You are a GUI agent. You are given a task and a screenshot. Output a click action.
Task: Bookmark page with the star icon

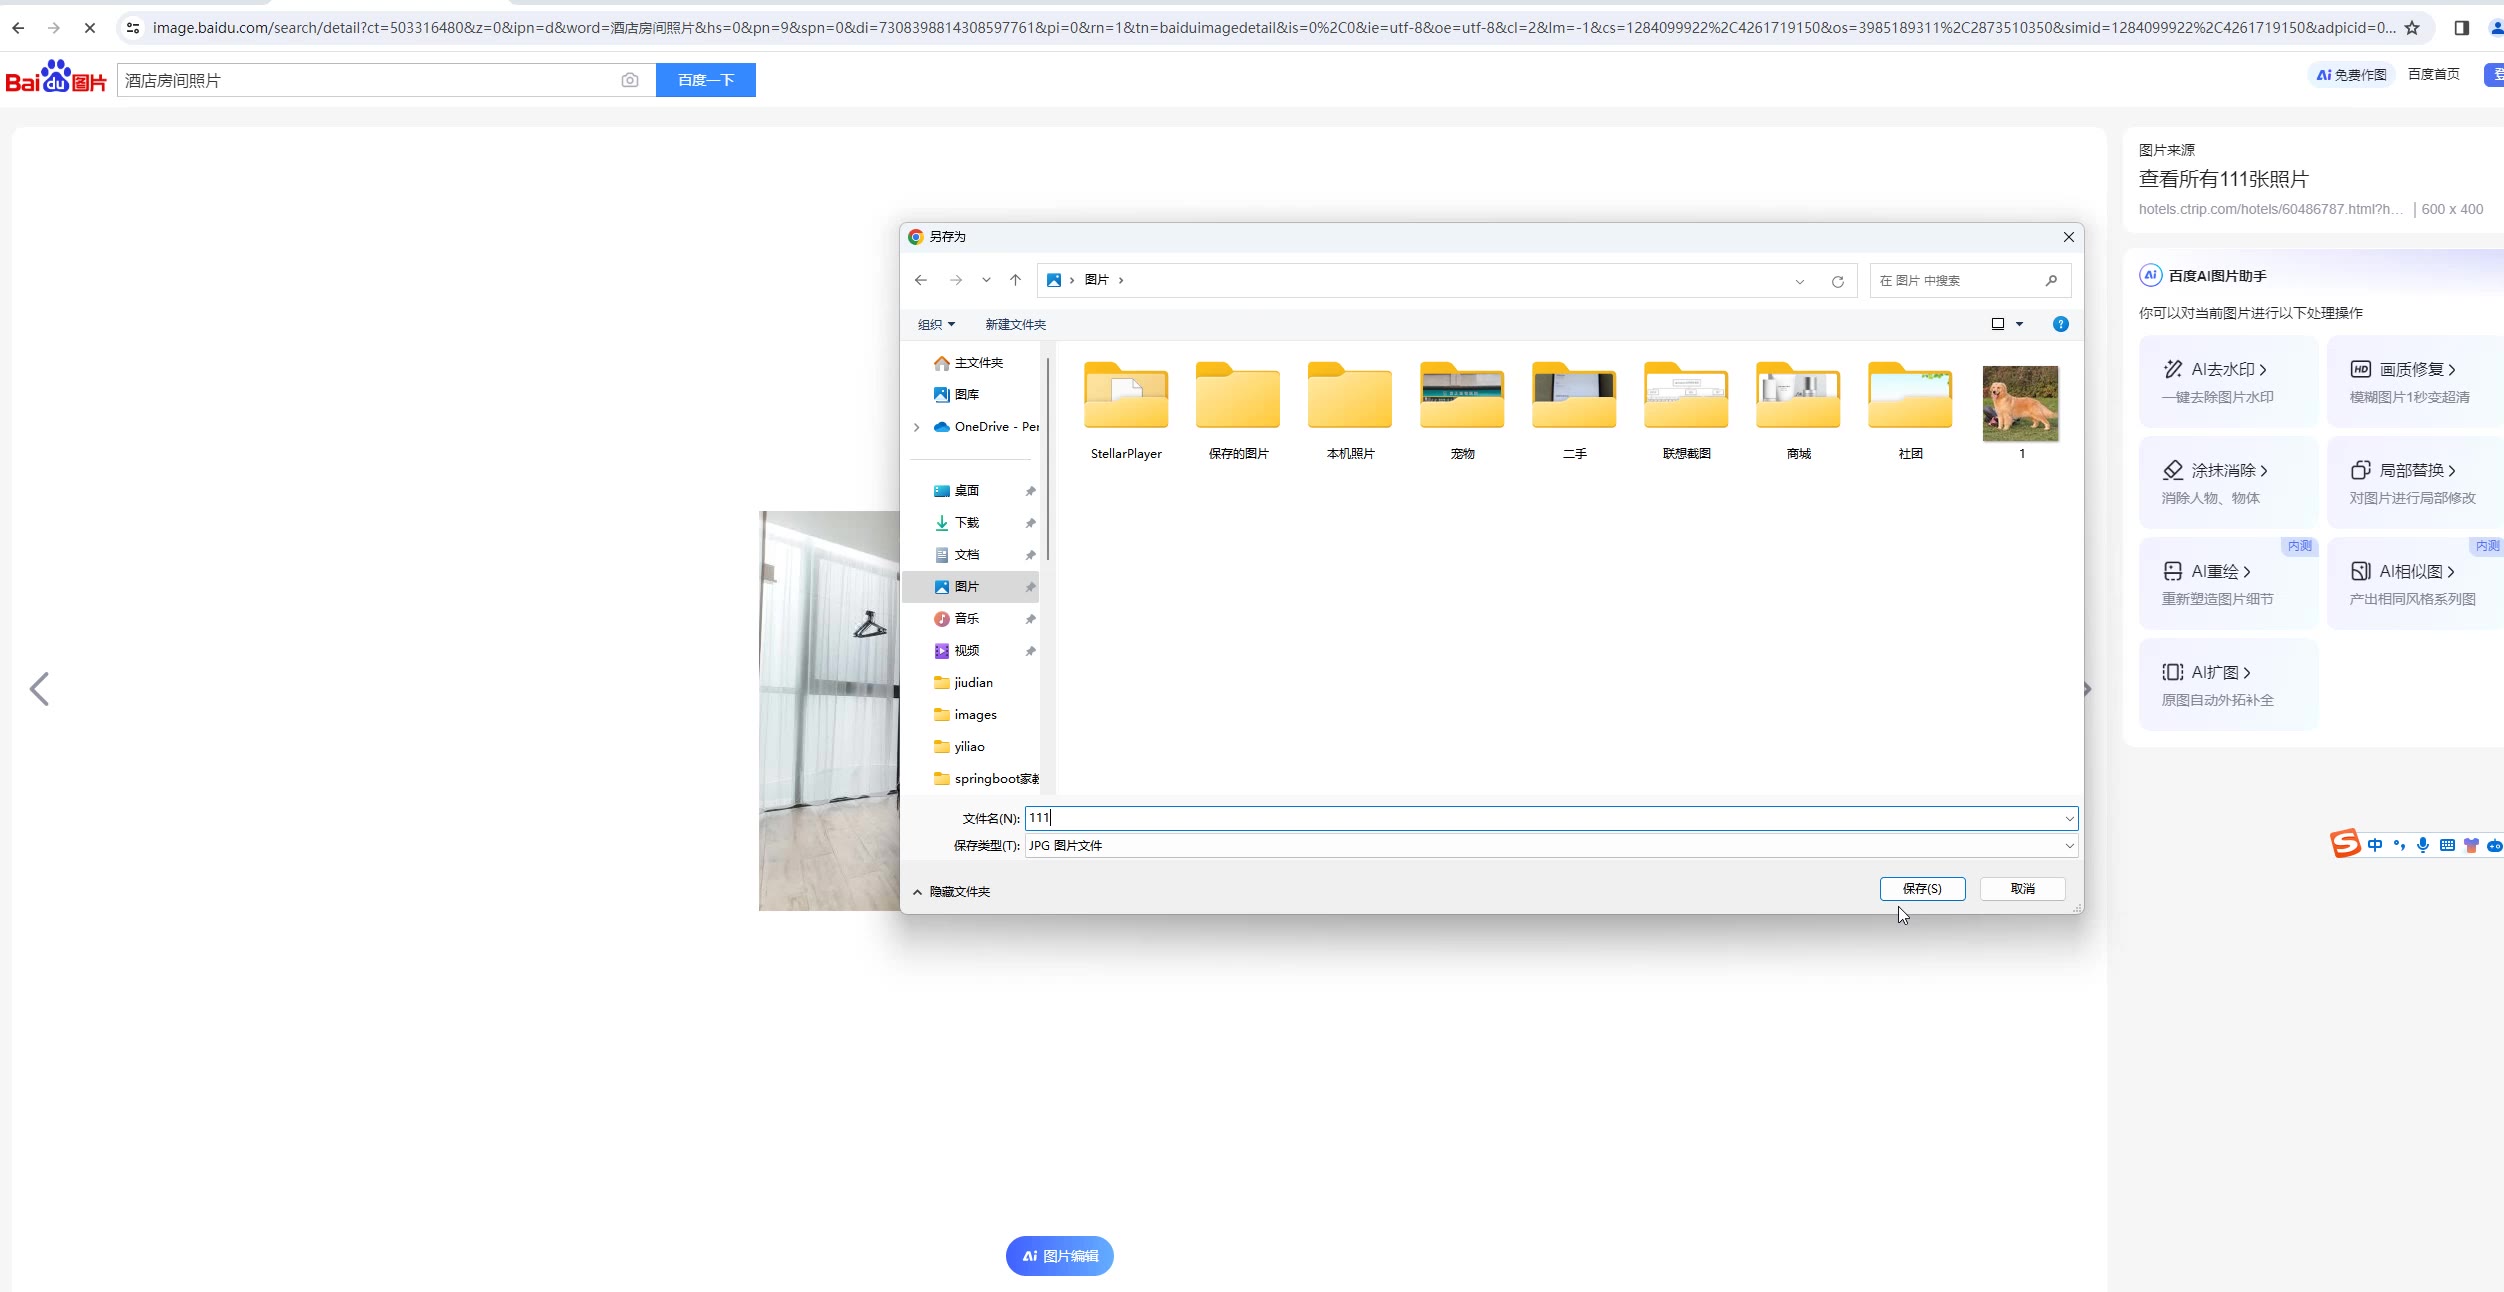(2412, 28)
